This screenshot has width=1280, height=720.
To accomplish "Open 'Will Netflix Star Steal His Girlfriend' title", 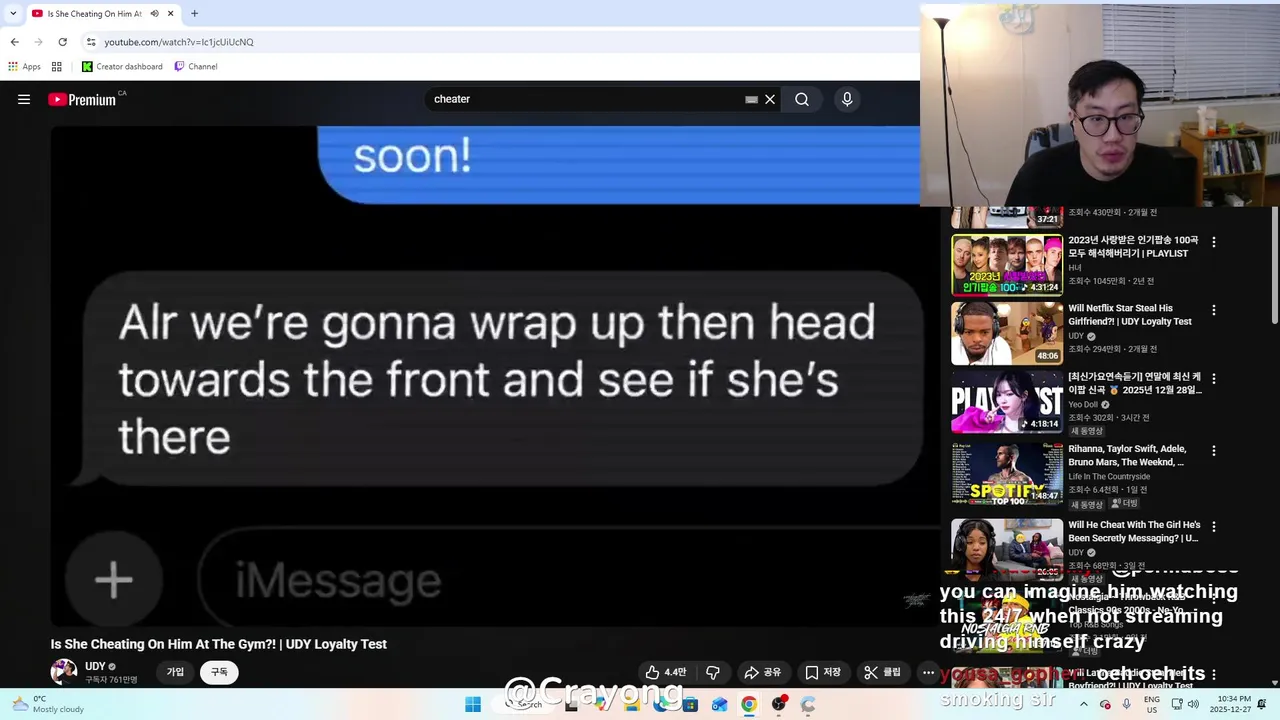I will click(1130, 315).
